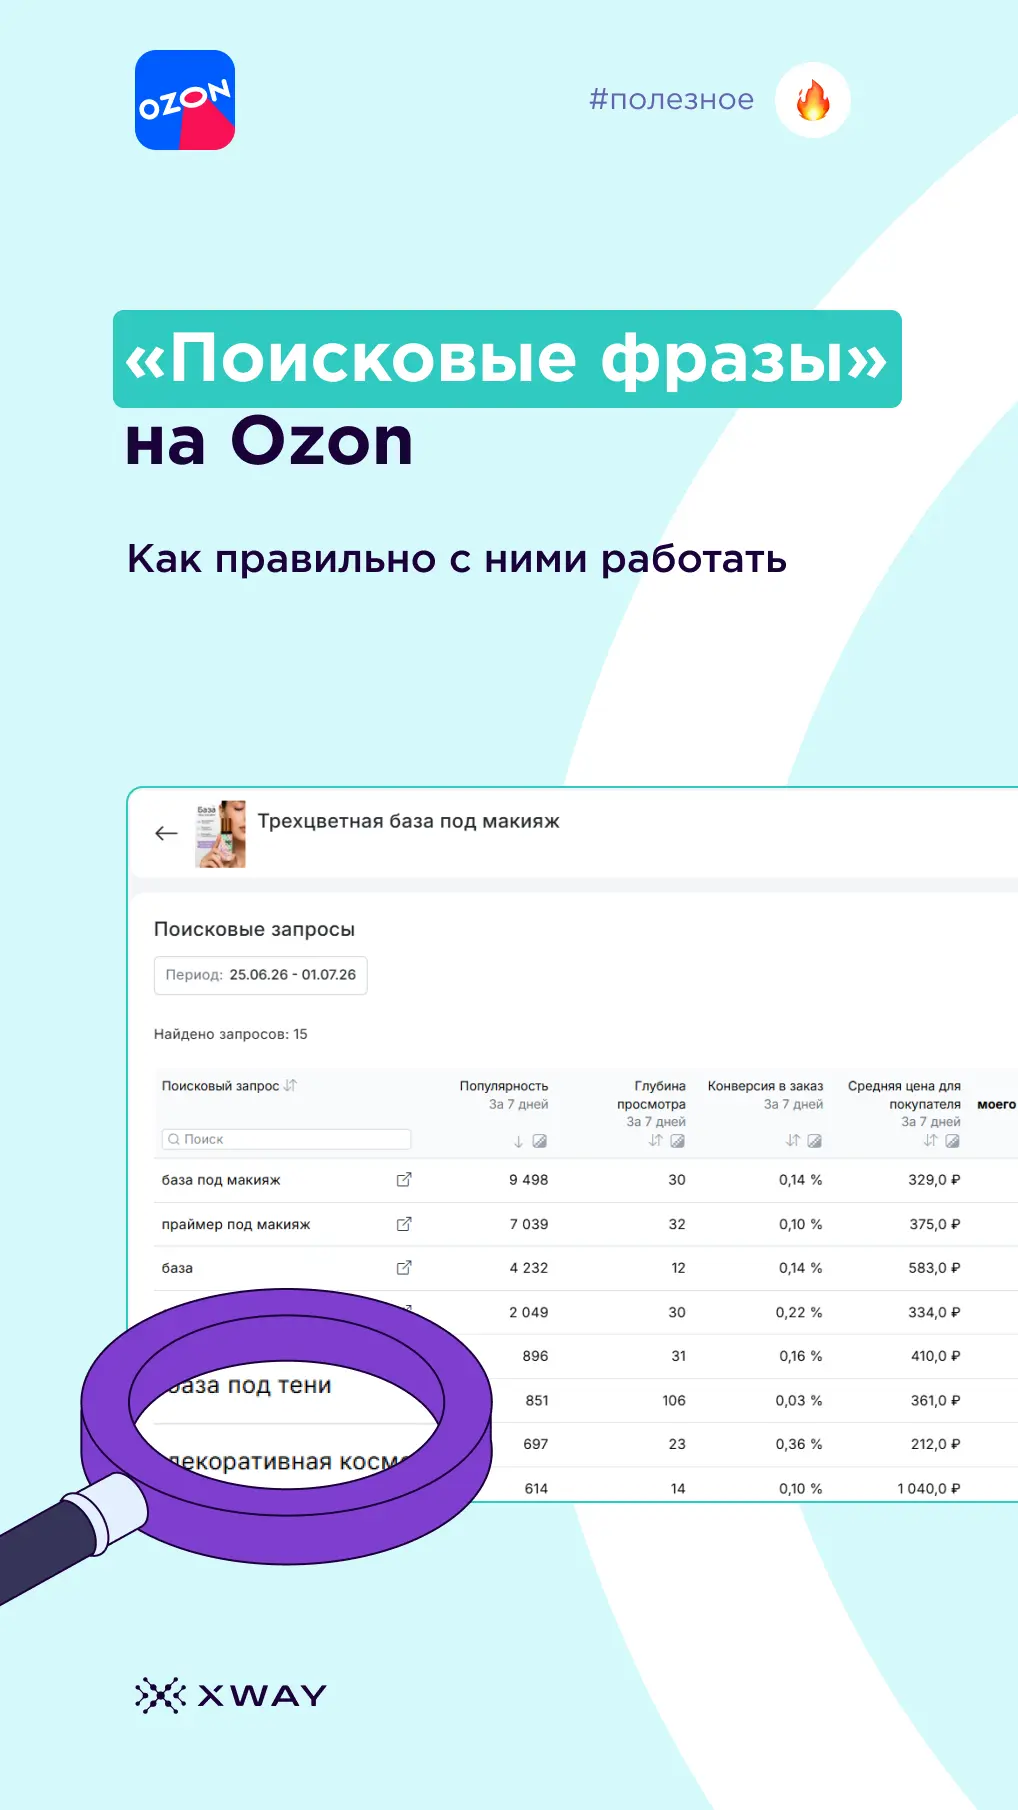Click the popularity value 7 039
1018x1810 pixels.
pyautogui.click(x=529, y=1224)
